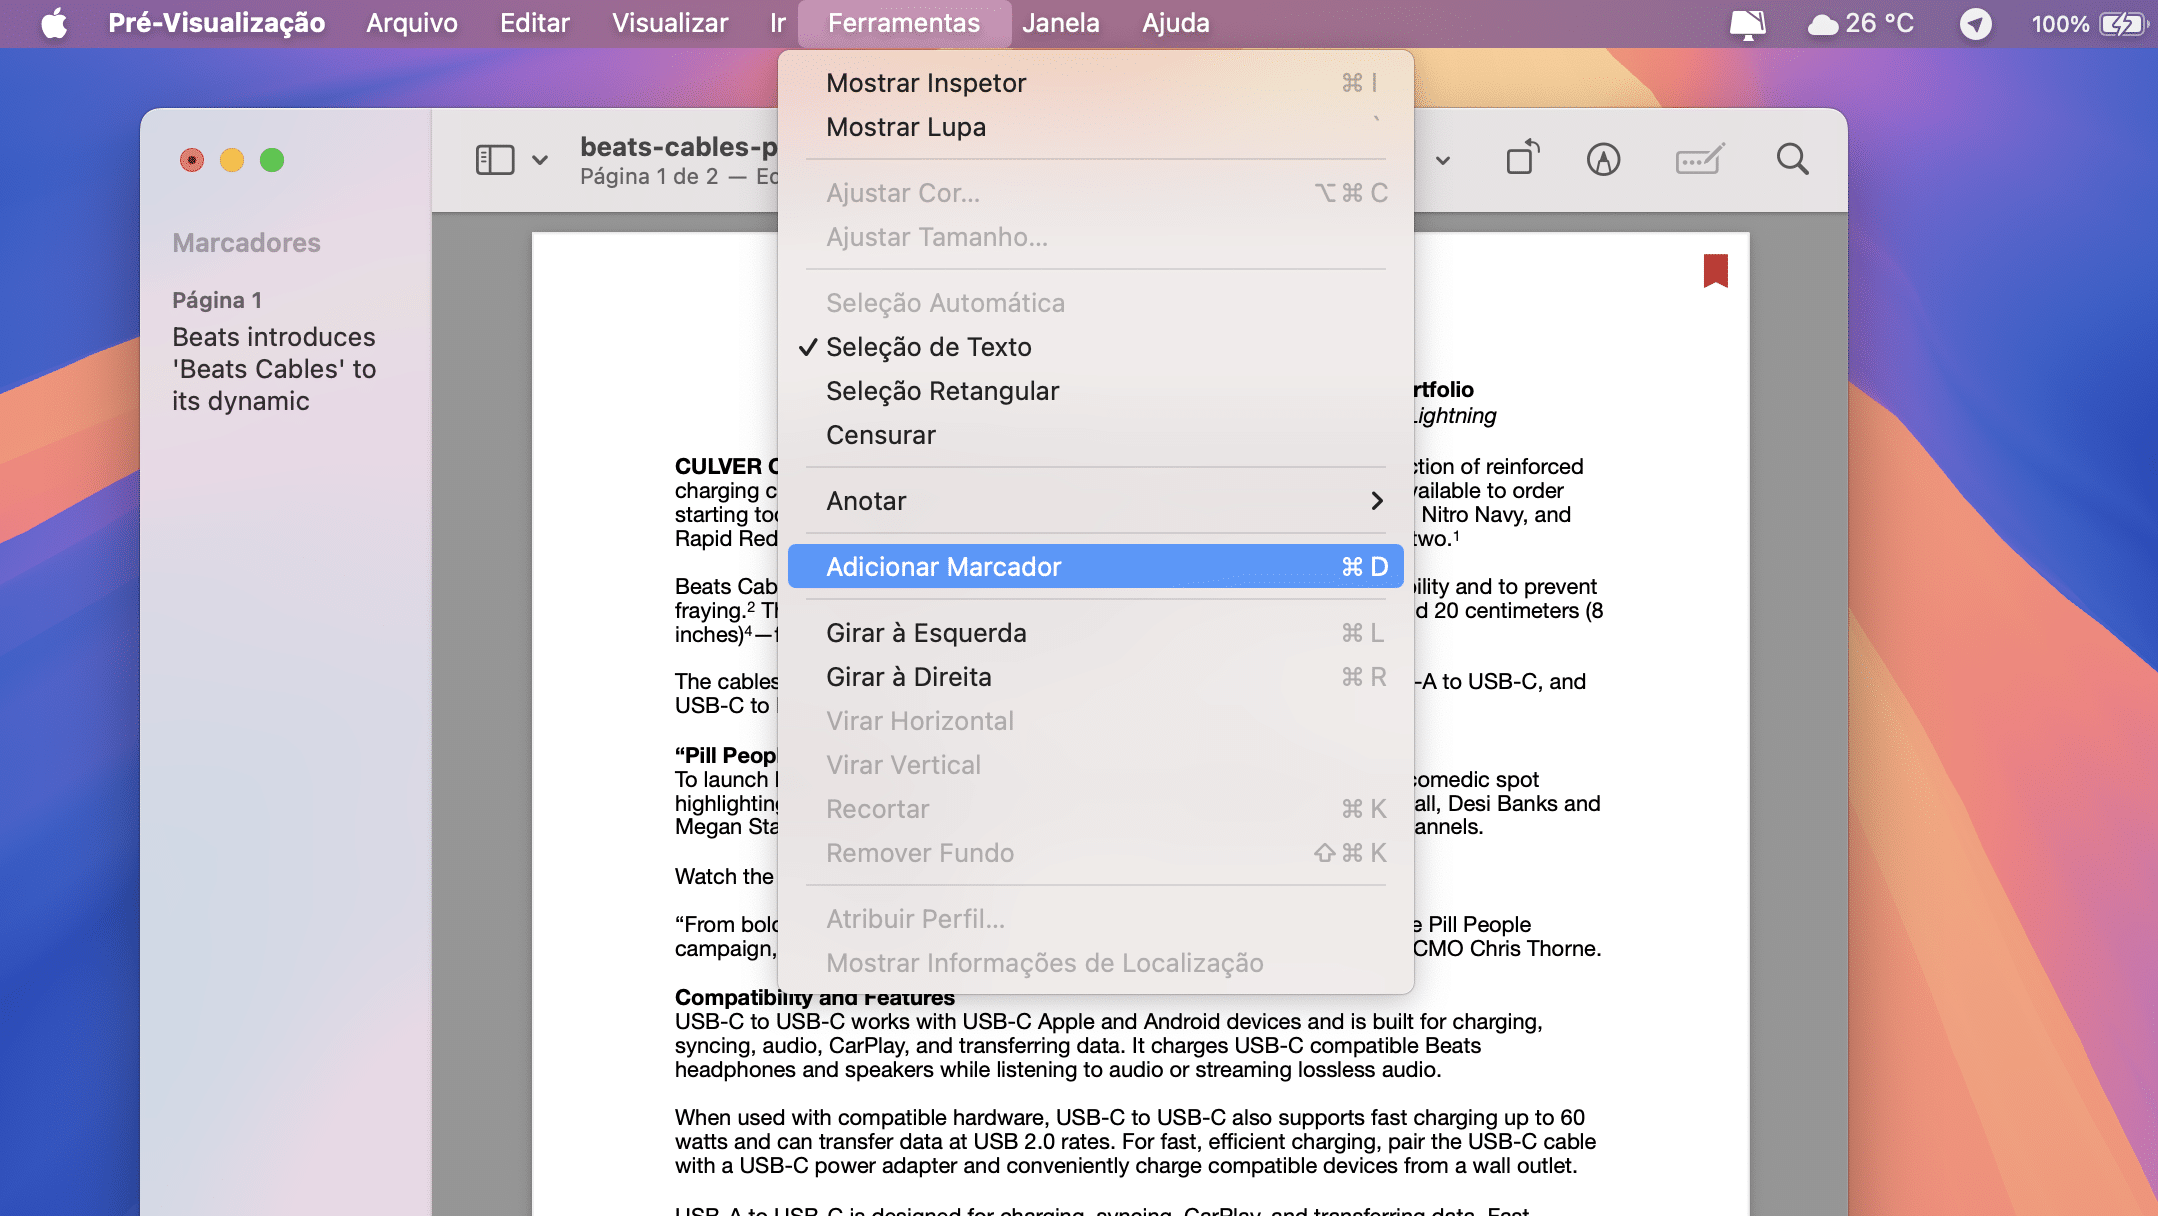
Task: Open the Ferramentas menu
Action: [904, 23]
